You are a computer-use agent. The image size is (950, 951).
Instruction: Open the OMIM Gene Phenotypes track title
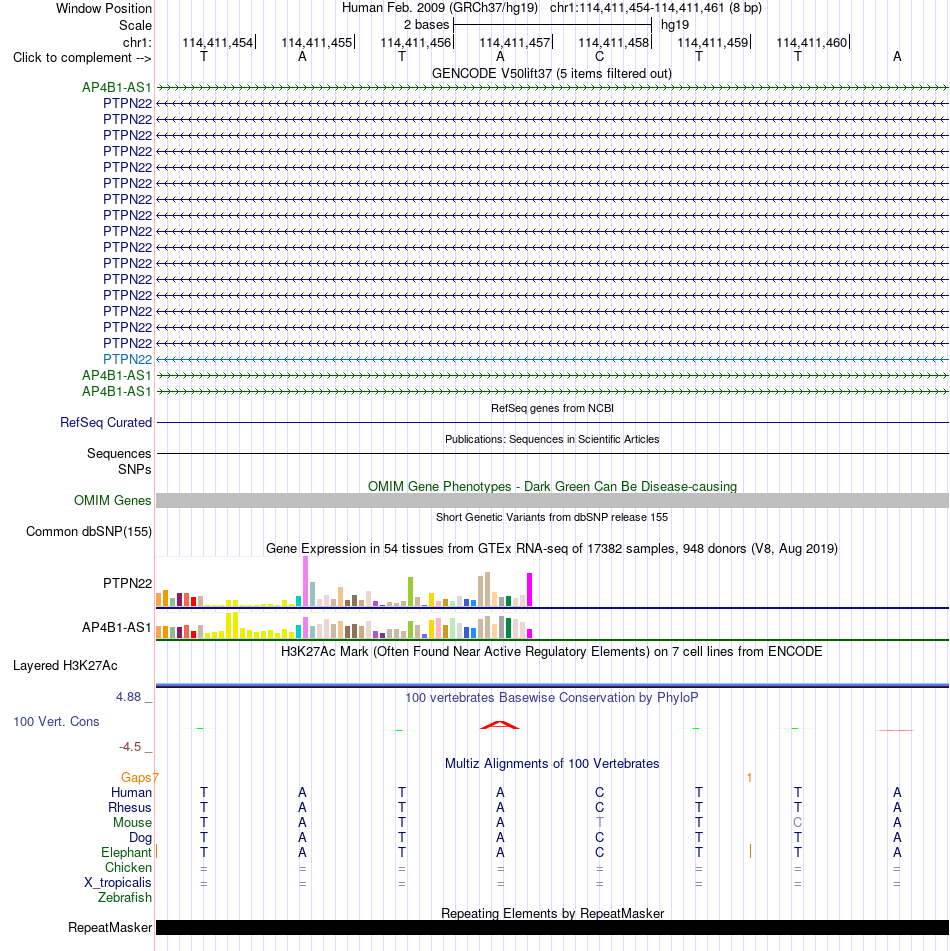click(552, 486)
